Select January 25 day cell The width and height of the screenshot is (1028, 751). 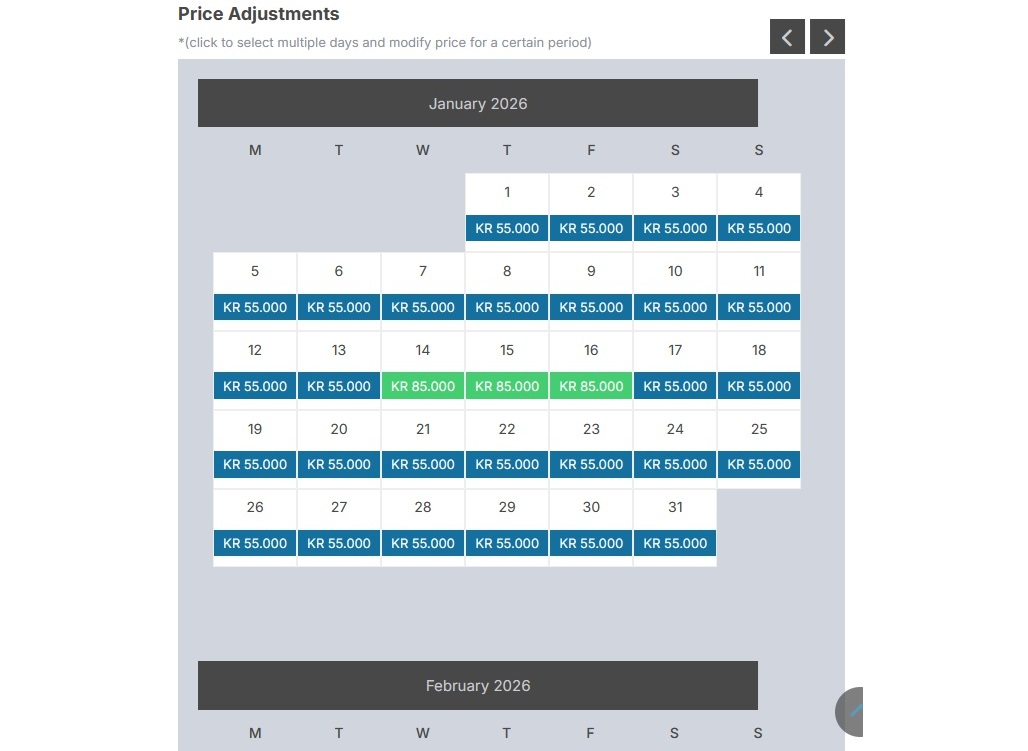tap(759, 430)
